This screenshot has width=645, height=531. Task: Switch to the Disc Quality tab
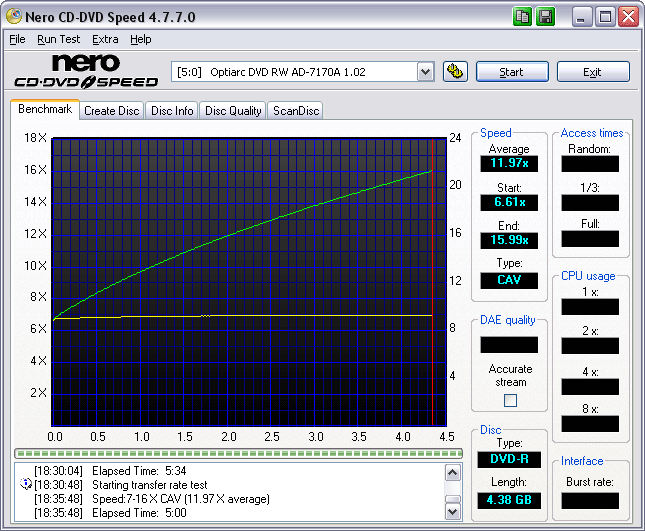tap(233, 111)
